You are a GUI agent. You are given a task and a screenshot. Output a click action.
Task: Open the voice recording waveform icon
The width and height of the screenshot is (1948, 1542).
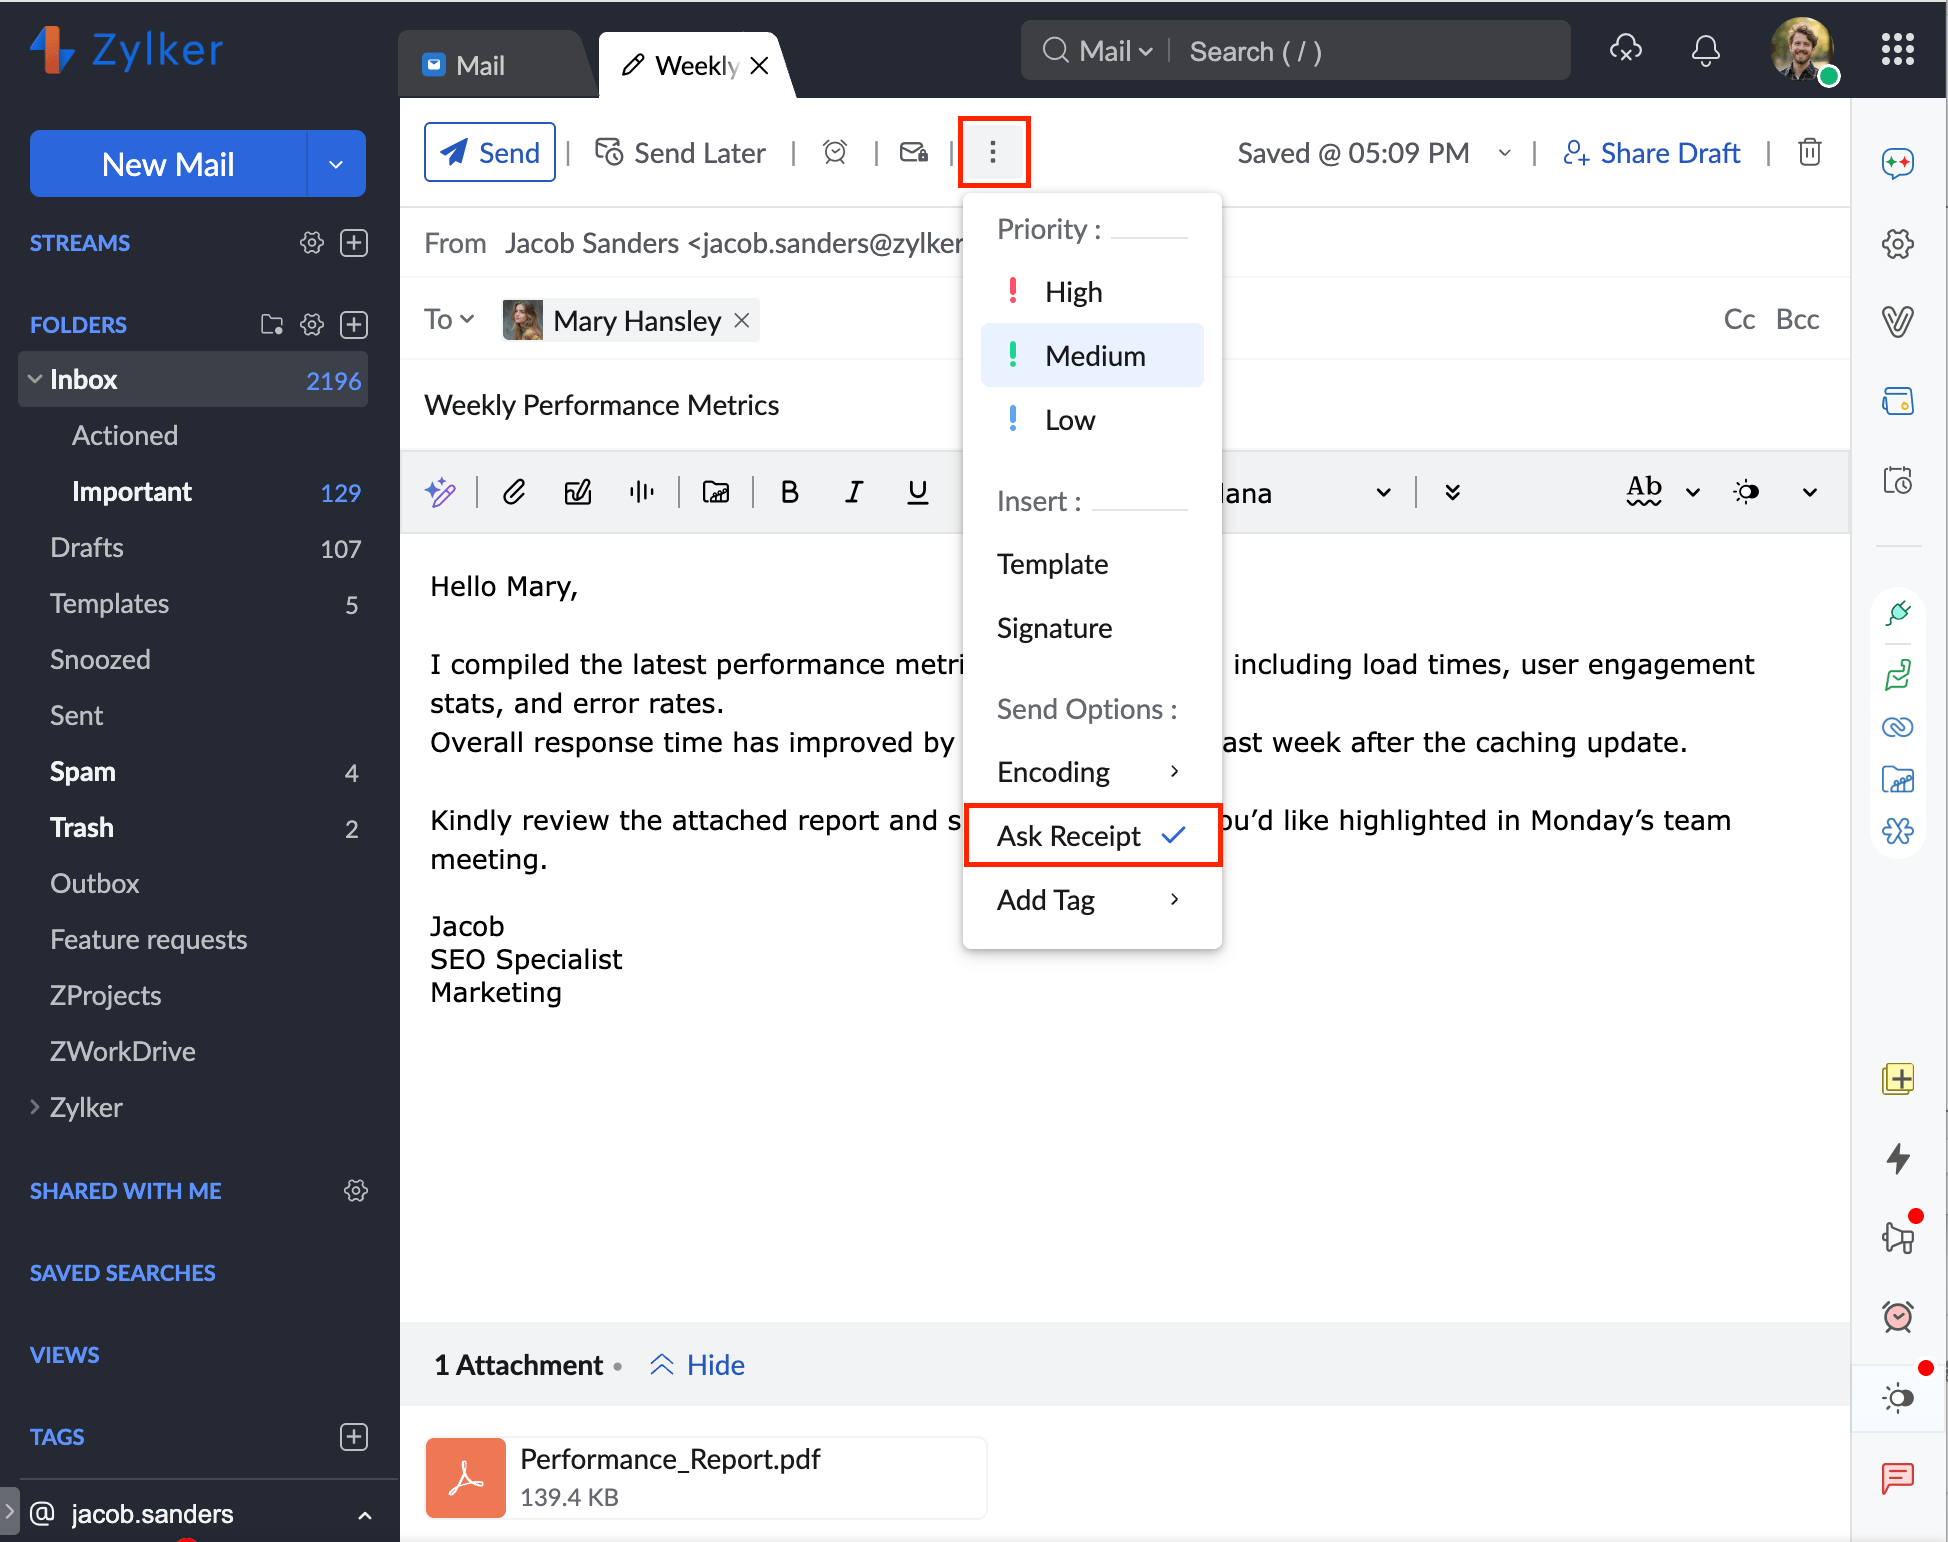(x=642, y=492)
